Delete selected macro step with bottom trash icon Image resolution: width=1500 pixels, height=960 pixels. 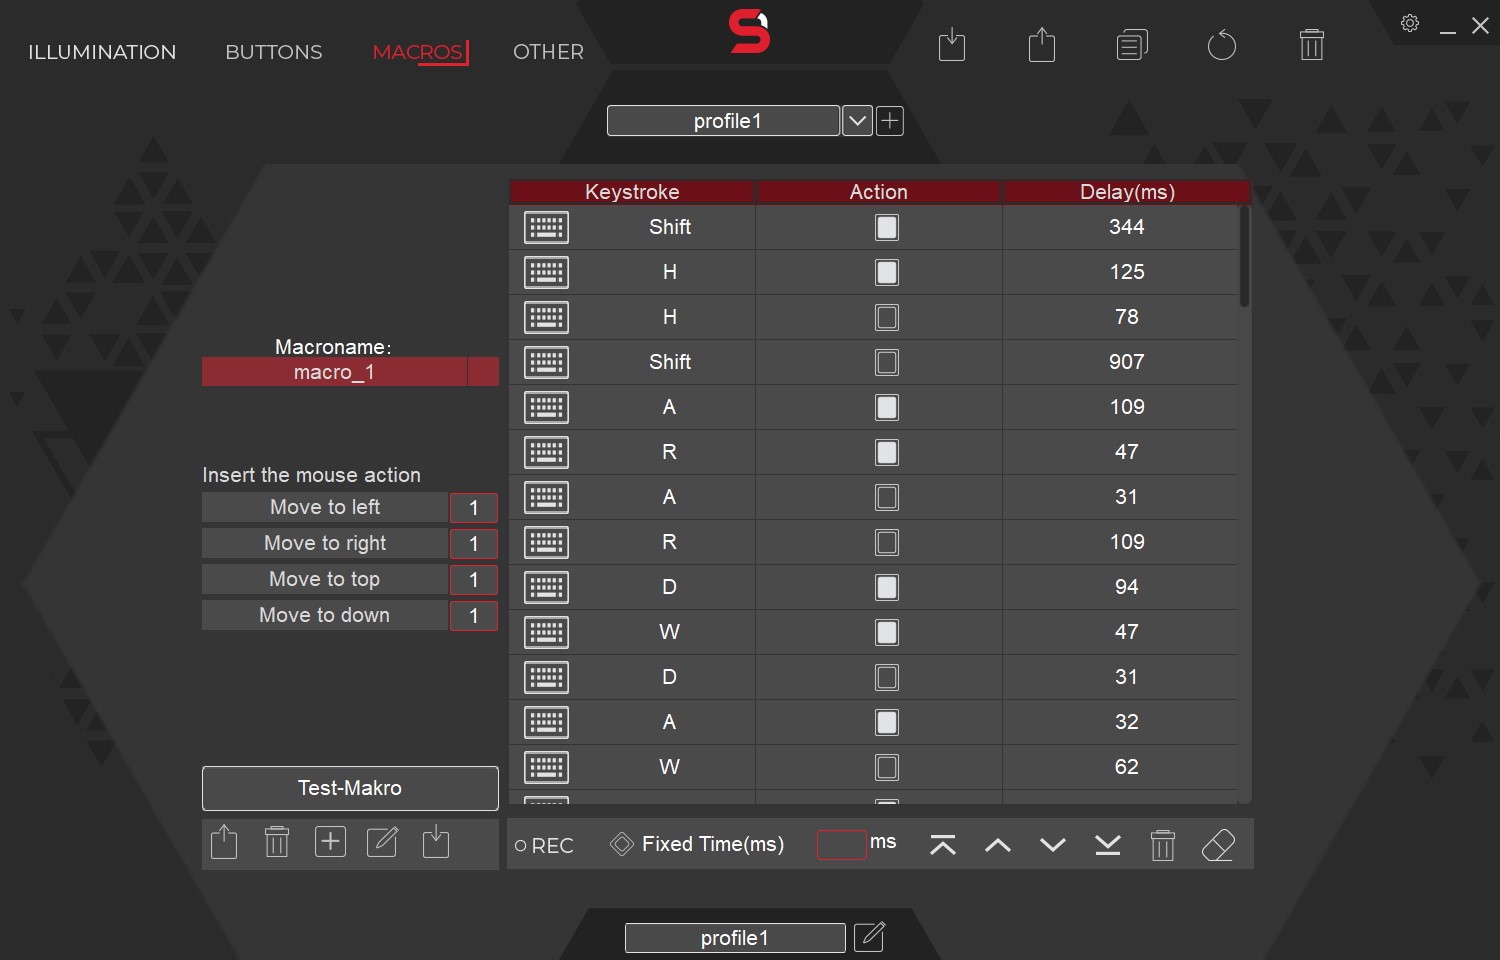(1162, 844)
